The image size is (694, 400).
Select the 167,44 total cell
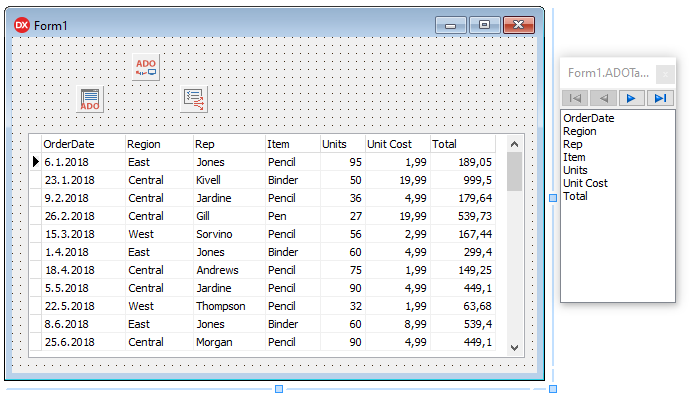(463, 234)
